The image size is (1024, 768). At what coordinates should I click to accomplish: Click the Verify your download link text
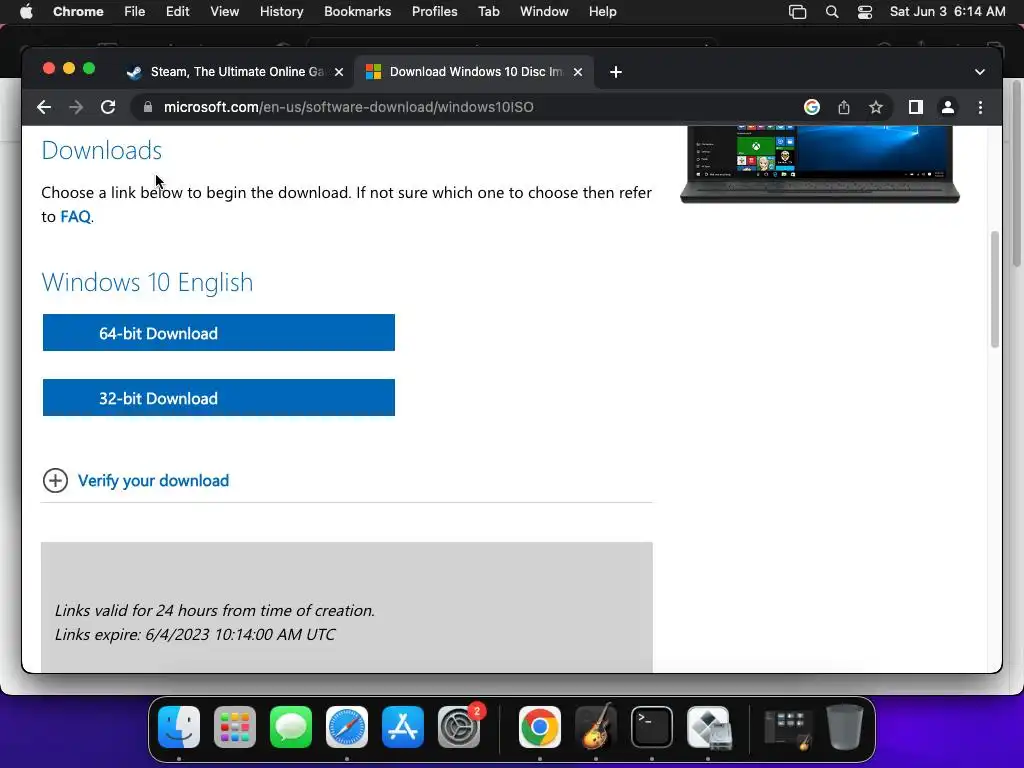(153, 481)
